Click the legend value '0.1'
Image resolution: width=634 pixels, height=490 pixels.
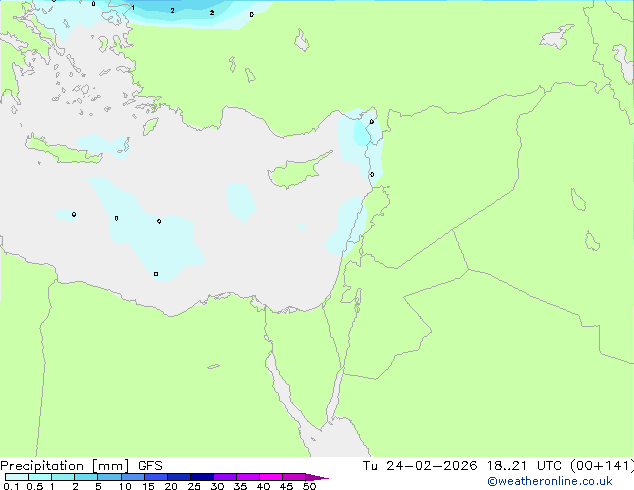coord(11,486)
